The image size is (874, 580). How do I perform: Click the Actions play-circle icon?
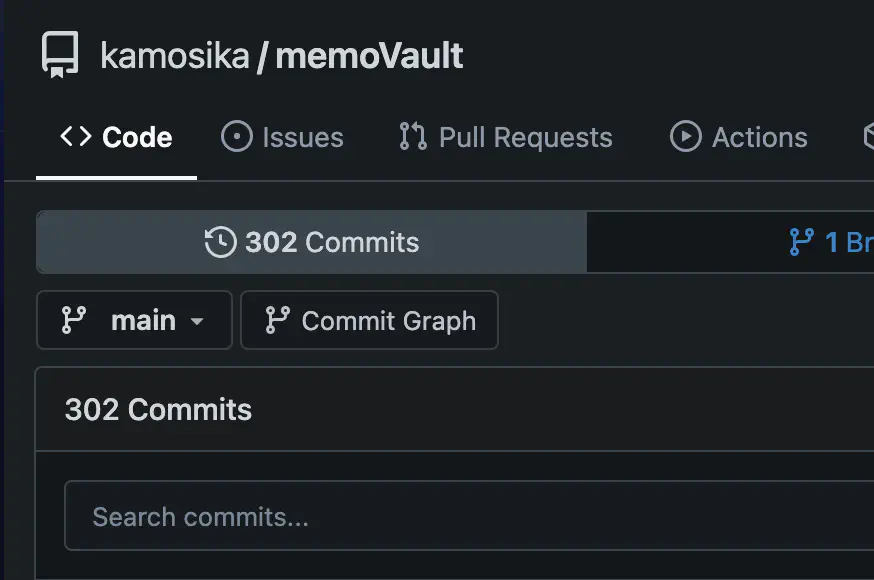point(685,137)
